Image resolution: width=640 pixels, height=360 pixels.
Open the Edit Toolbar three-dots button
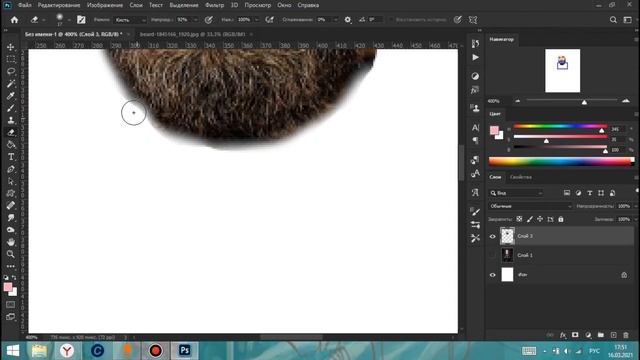(x=11, y=266)
